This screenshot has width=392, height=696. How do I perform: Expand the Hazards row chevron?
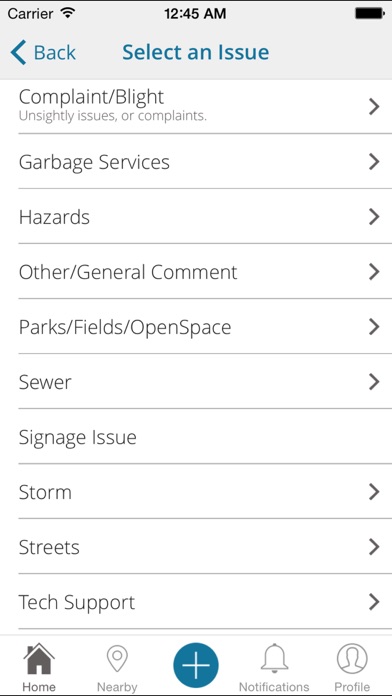(374, 217)
